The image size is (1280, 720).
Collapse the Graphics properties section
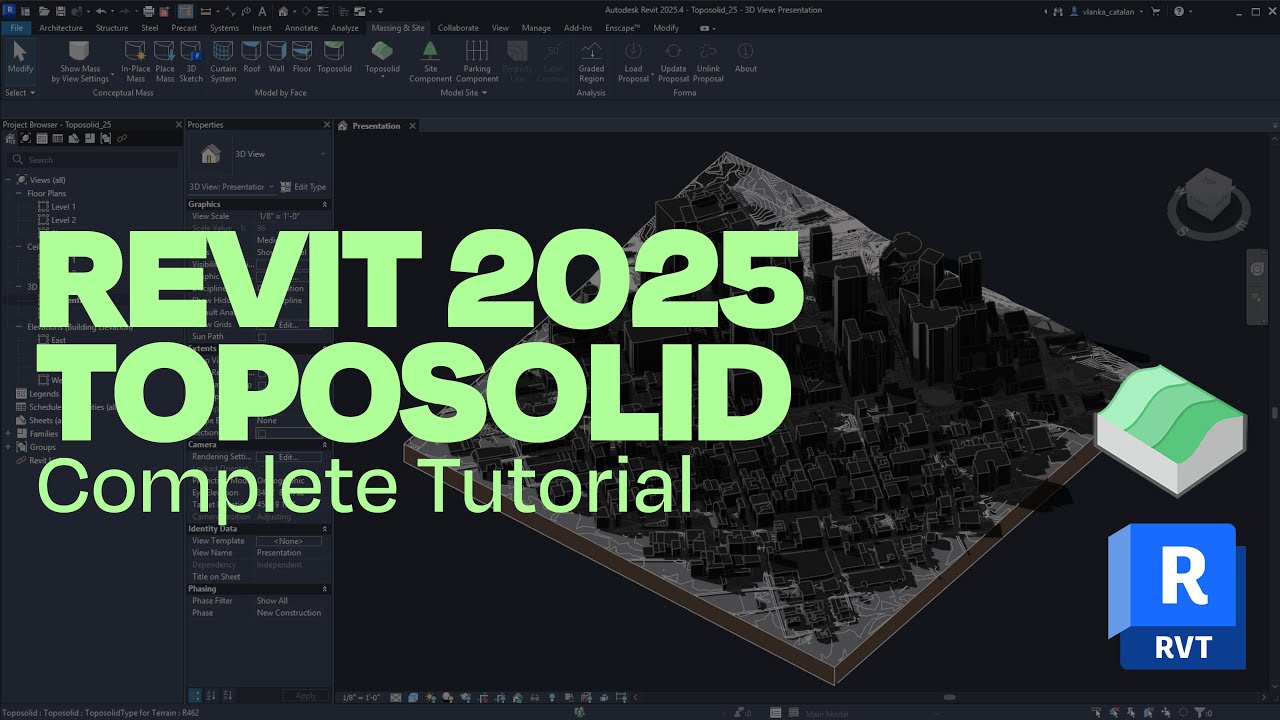[325, 204]
